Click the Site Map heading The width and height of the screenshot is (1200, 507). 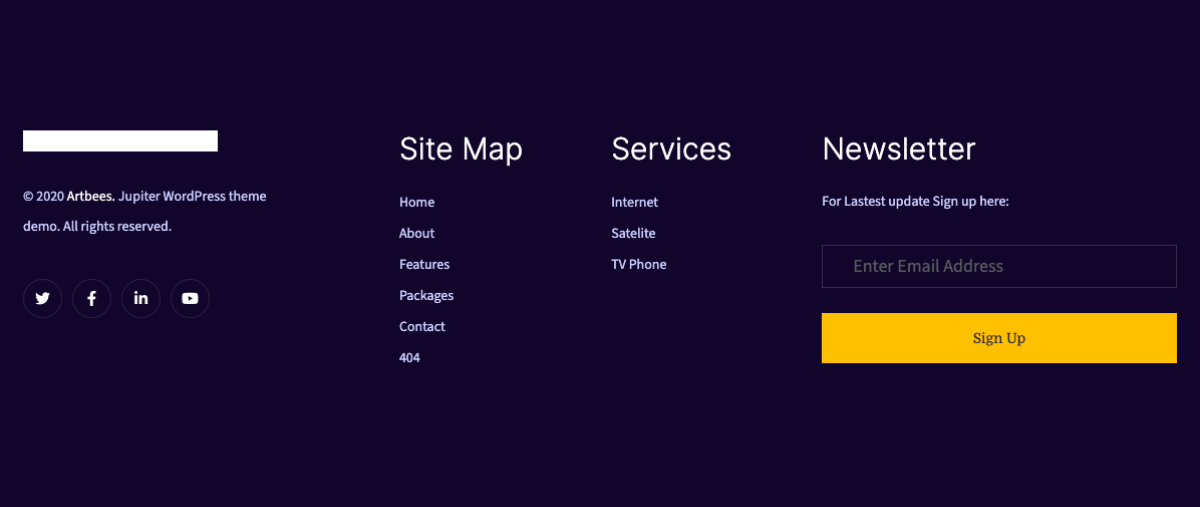click(461, 149)
